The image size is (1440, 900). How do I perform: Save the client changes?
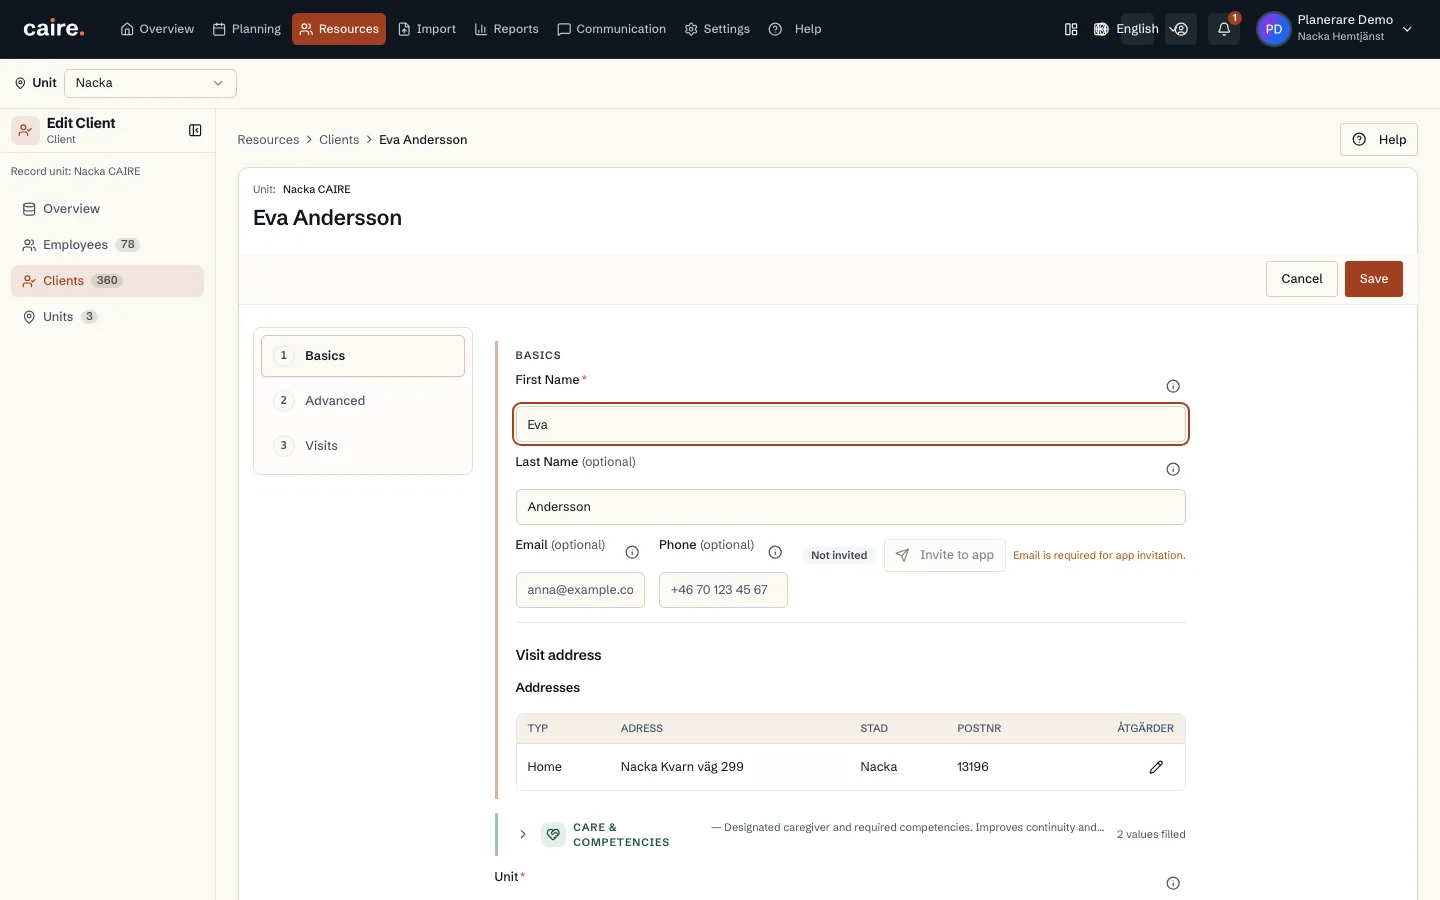point(1373,279)
